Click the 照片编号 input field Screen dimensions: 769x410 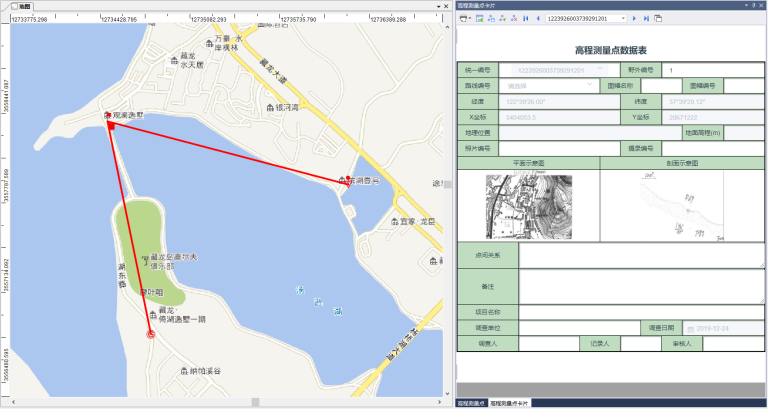559,149
